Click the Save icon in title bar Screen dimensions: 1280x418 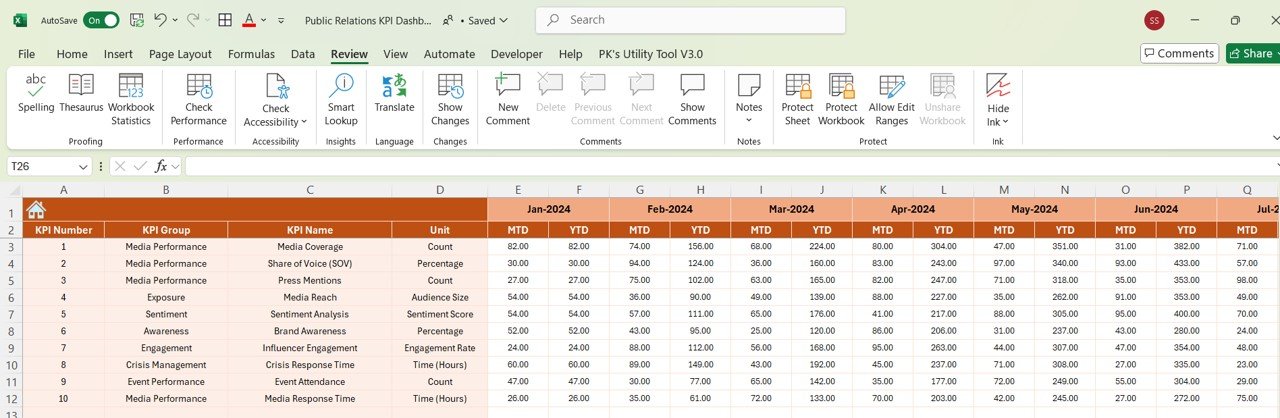(x=136, y=20)
